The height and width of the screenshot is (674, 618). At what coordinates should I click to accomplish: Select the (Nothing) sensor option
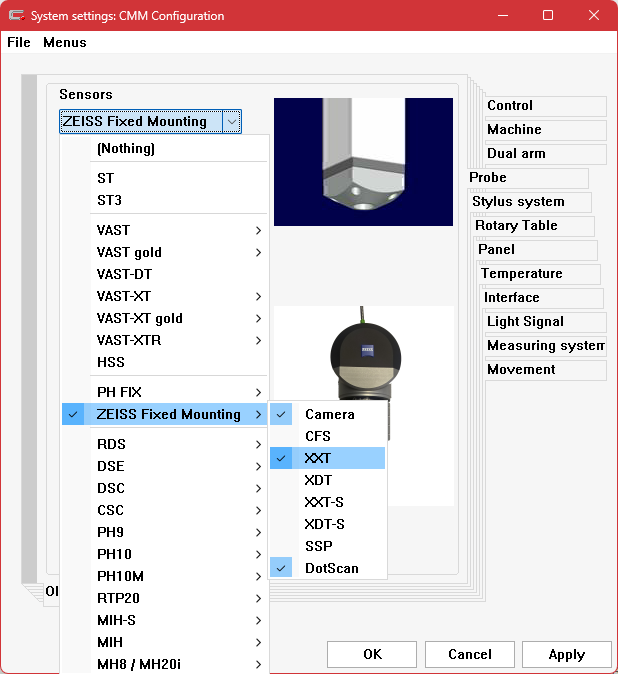pos(165,149)
